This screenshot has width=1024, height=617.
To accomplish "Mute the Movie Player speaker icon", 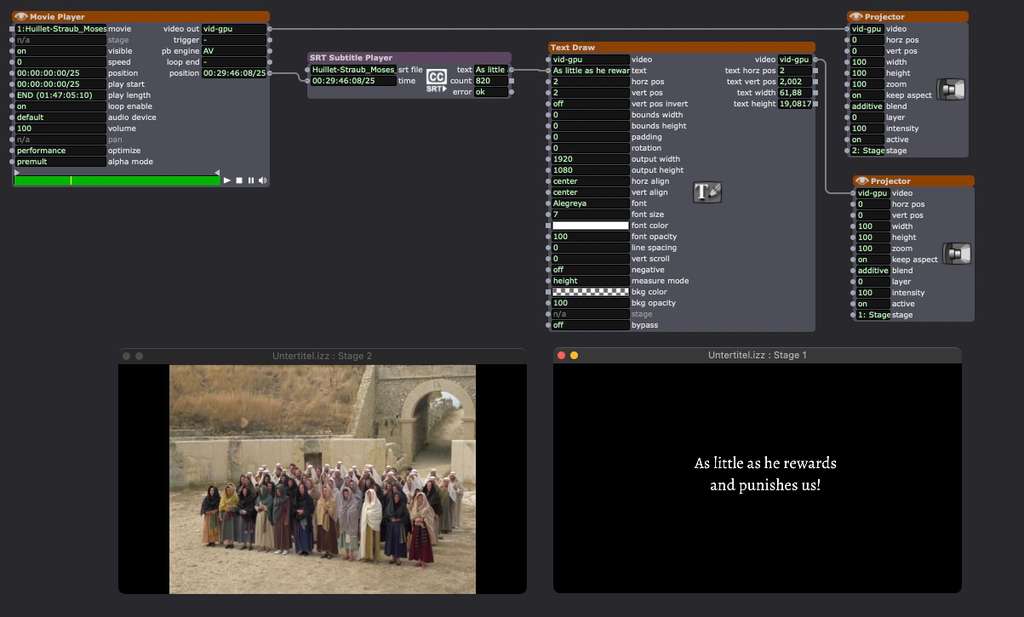I will (263, 180).
